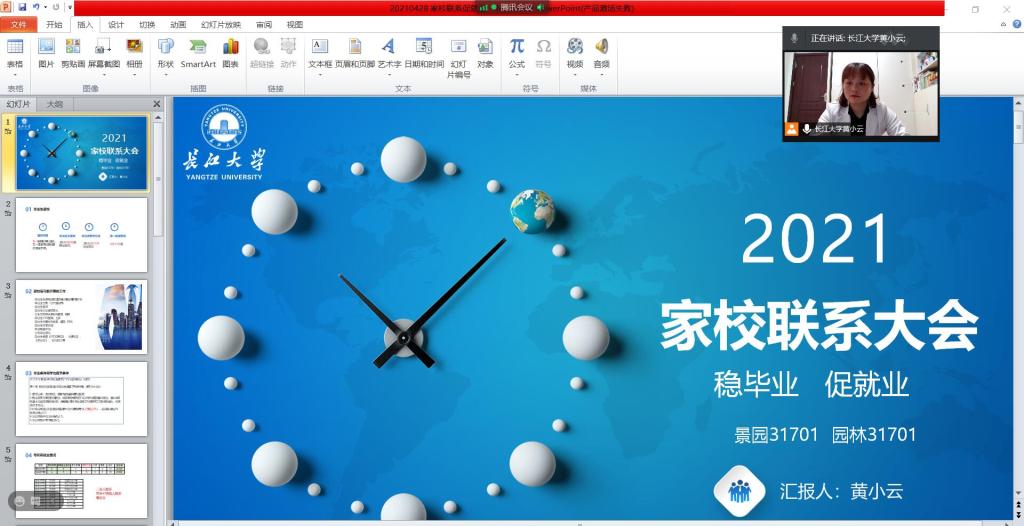The width and height of the screenshot is (1024, 526).
Task: Click the 艺术字 WordArt icon
Action: 389,53
